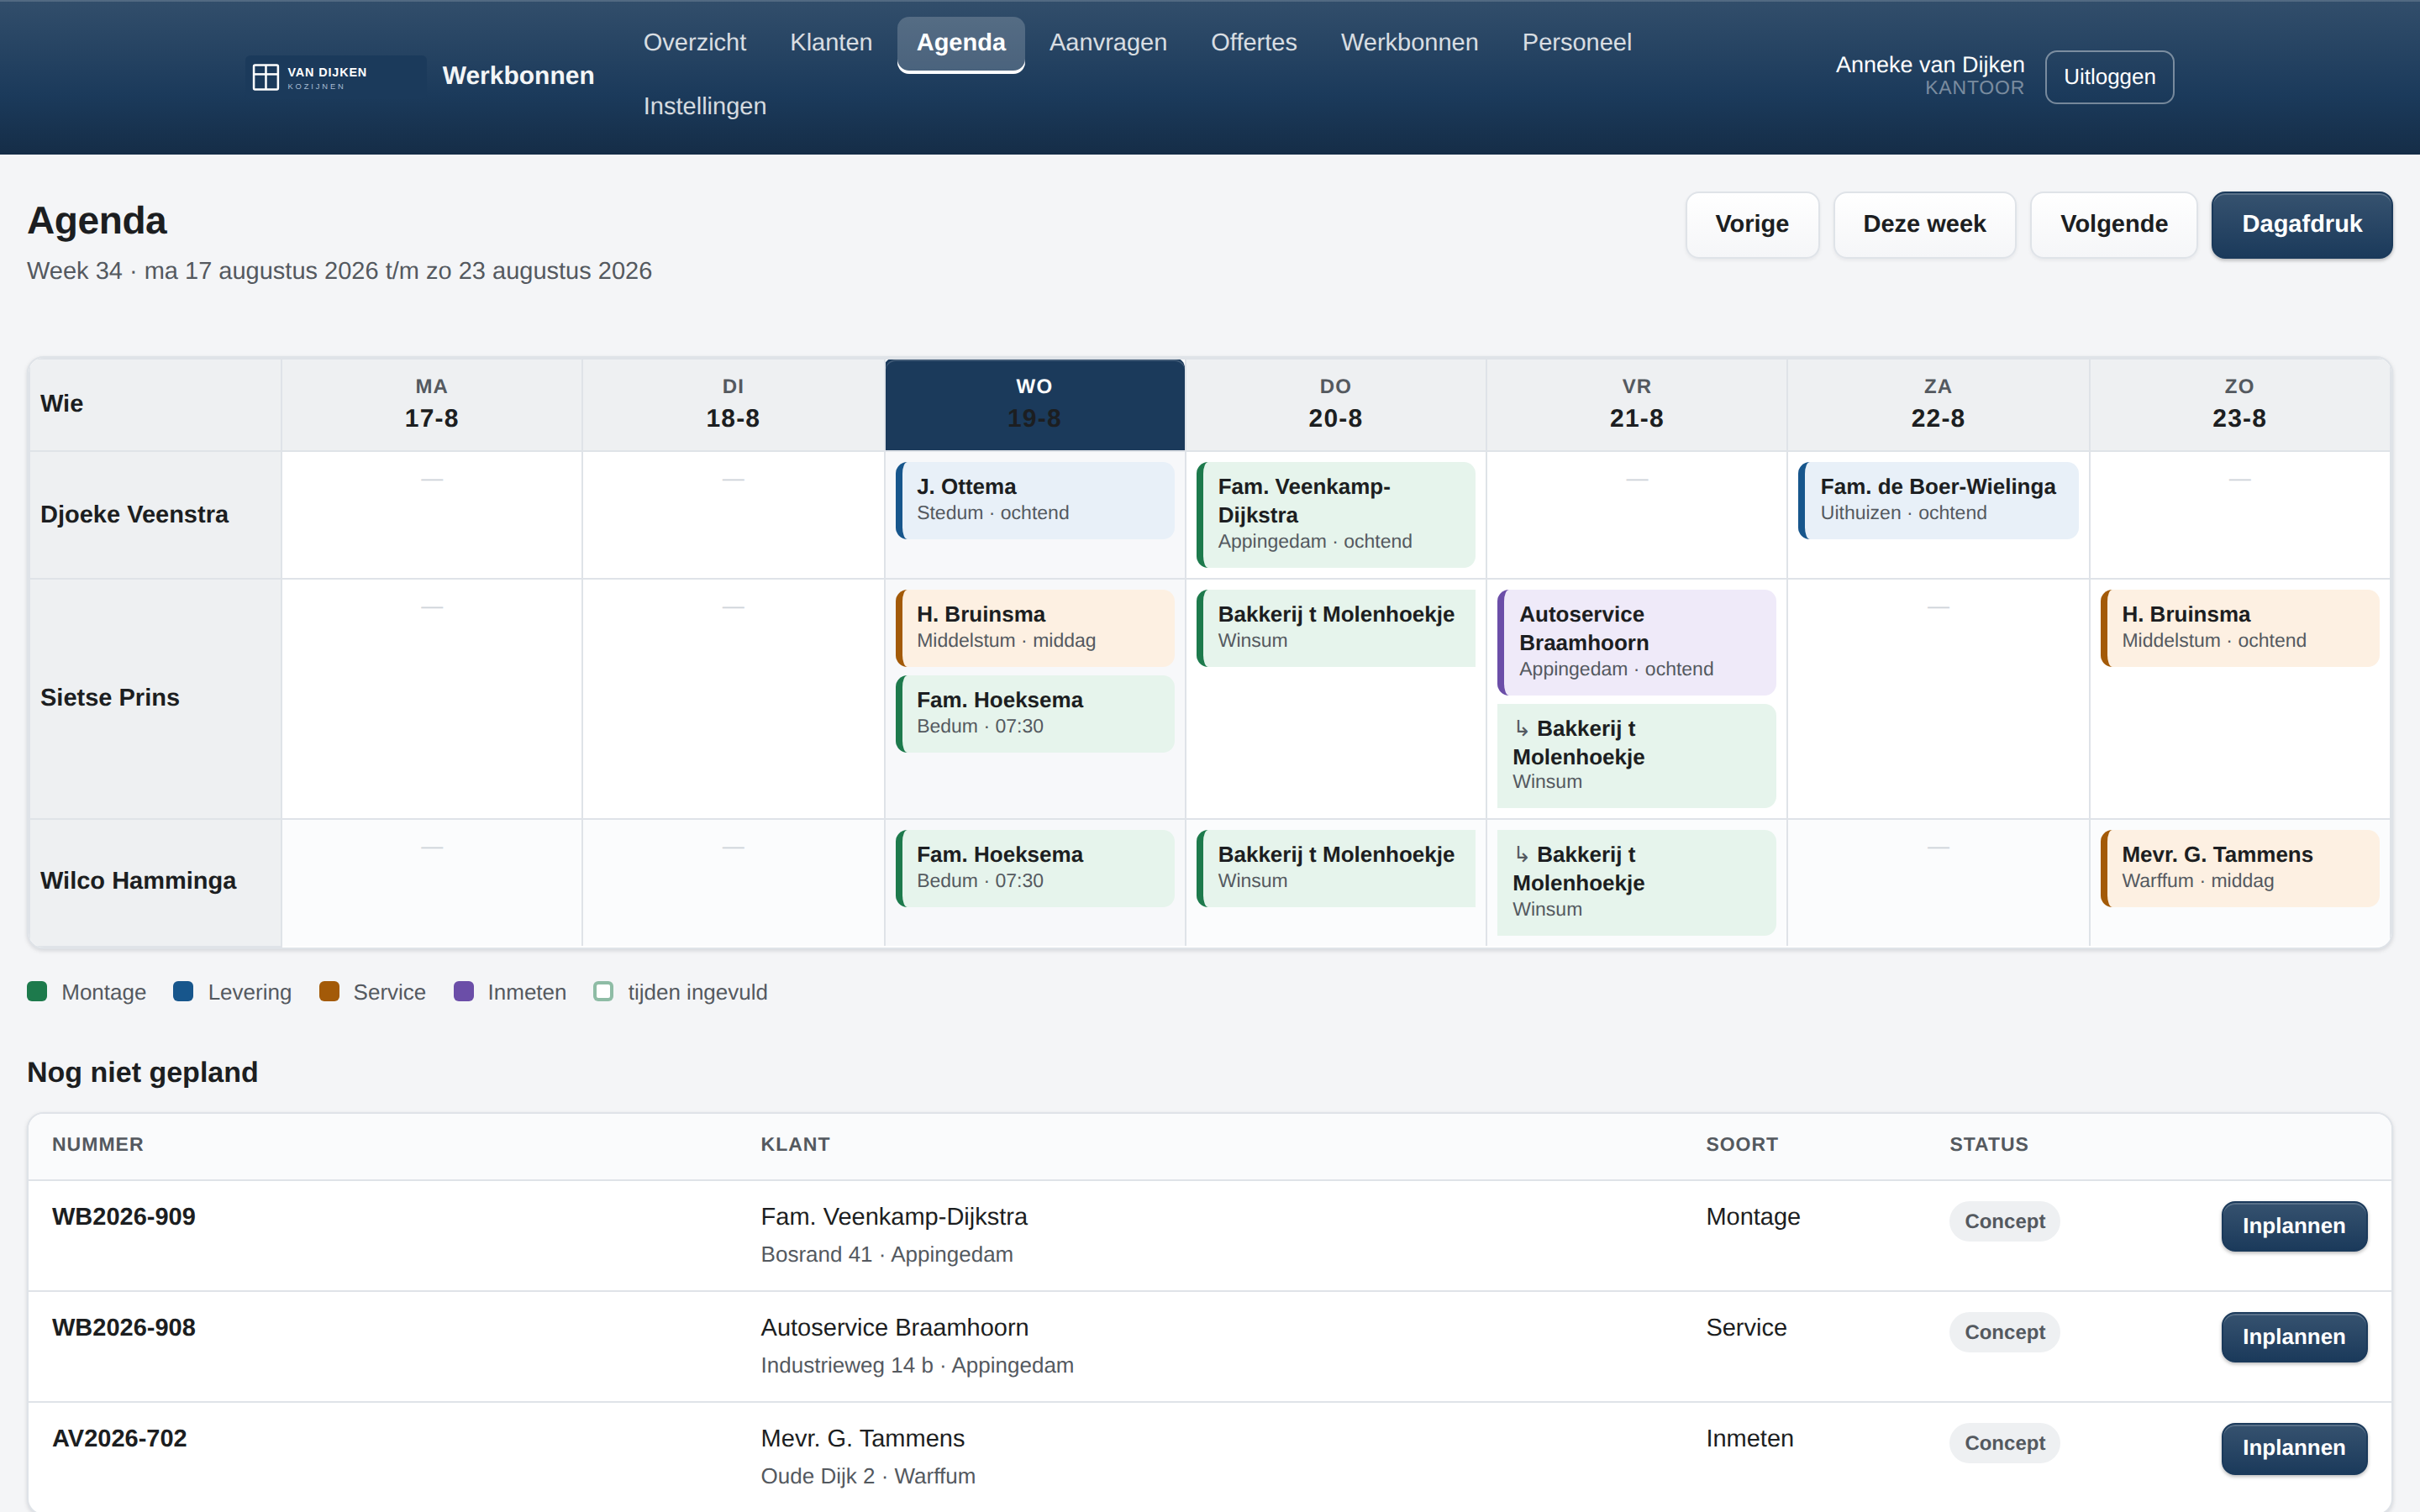Open Wilco Hamminga's Thursday Bakkerij t Molenhoekje card

pyautogui.click(x=1336, y=868)
